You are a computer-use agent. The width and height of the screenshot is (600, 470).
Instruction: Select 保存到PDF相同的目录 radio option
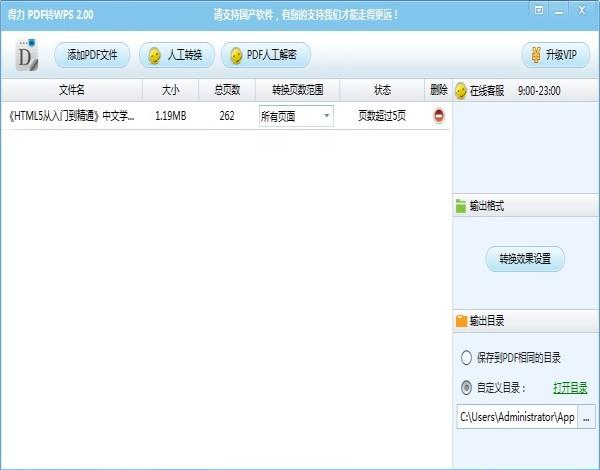[x=466, y=358]
